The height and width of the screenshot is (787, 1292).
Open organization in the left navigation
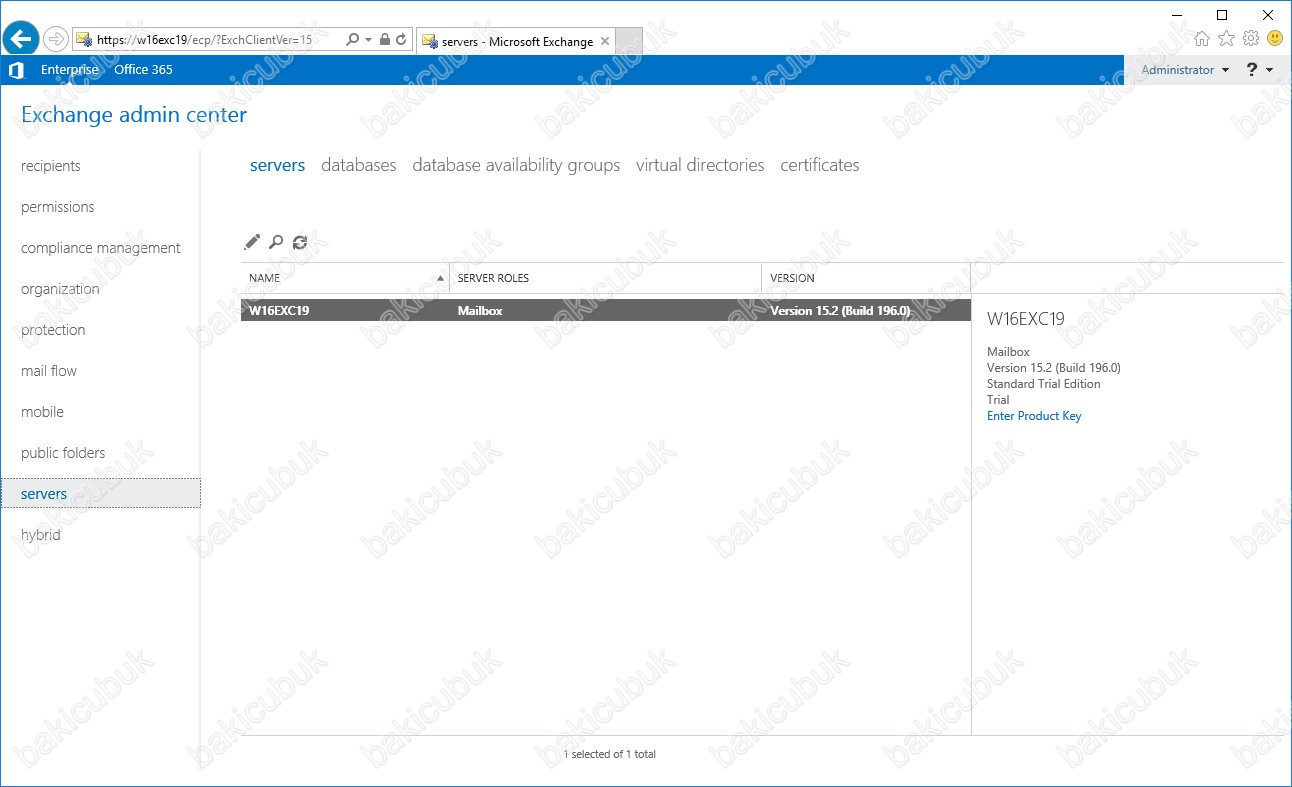point(60,289)
